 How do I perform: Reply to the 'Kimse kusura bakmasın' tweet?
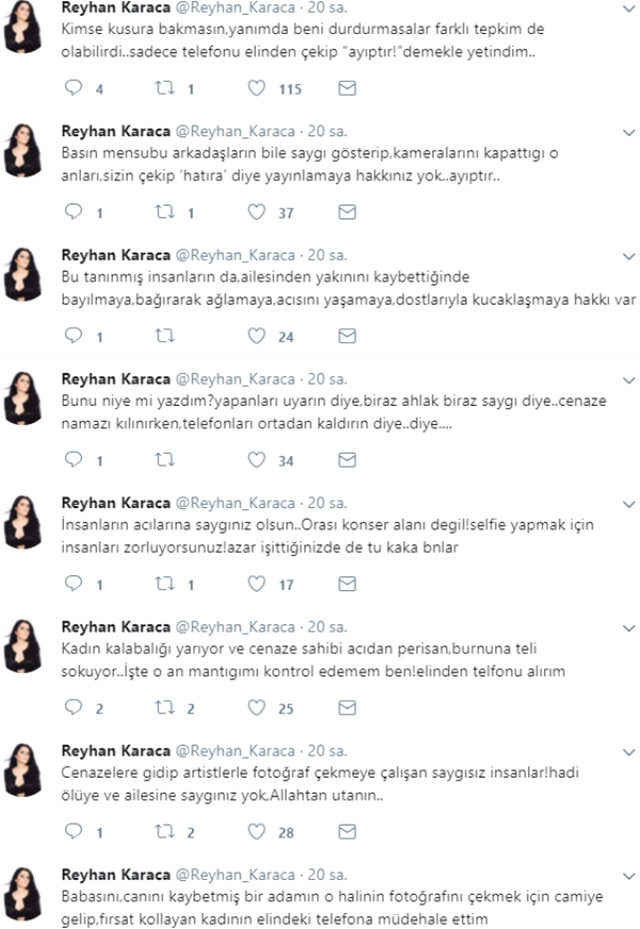(73, 88)
